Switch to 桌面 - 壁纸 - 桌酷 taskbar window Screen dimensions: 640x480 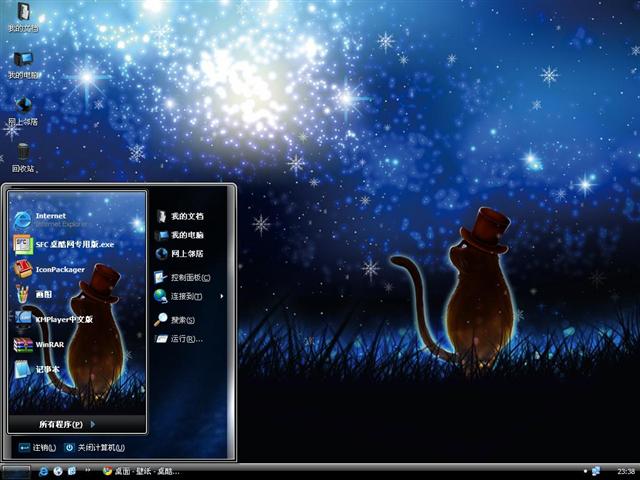pos(141,471)
